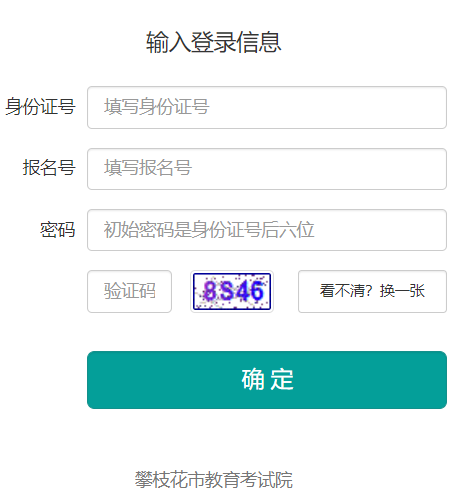Click the 密码 field label

58,230
